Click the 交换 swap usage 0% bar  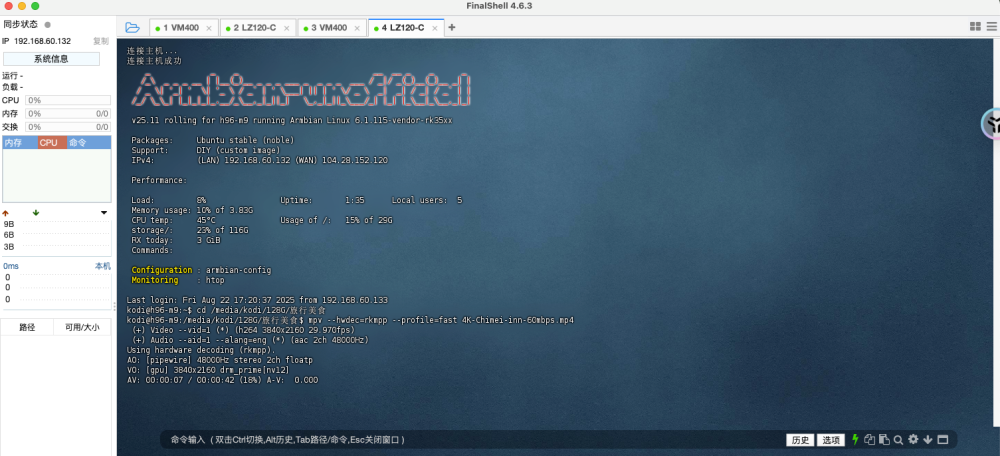(x=68, y=127)
